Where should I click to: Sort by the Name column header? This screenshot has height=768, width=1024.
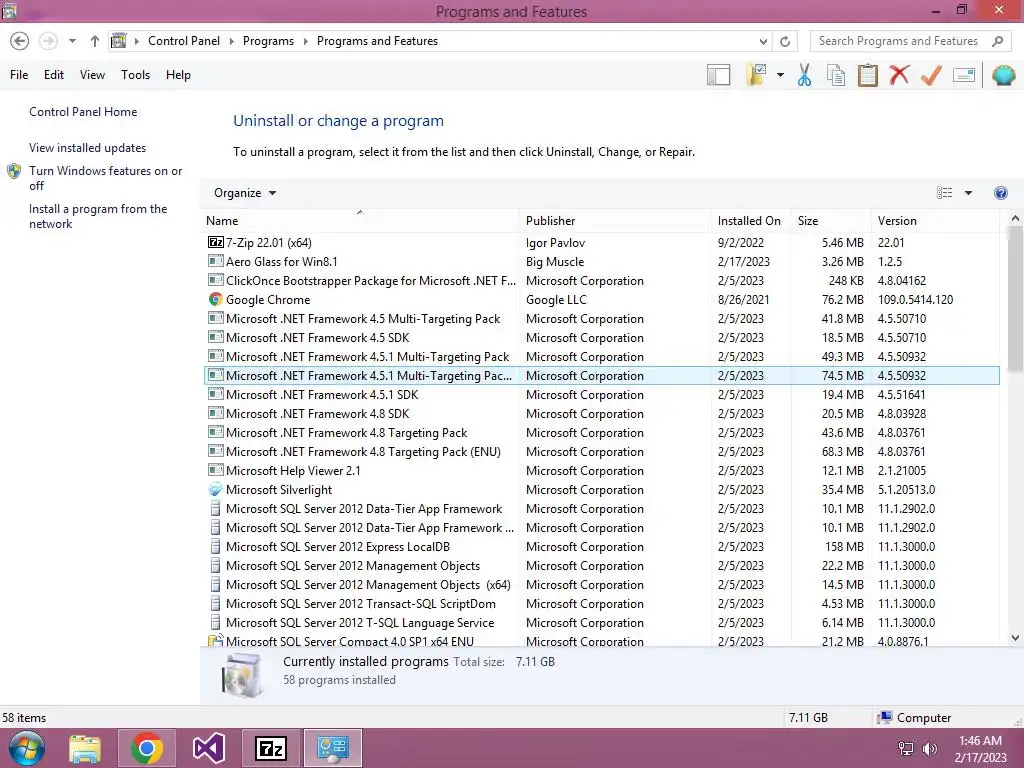tap(360, 221)
